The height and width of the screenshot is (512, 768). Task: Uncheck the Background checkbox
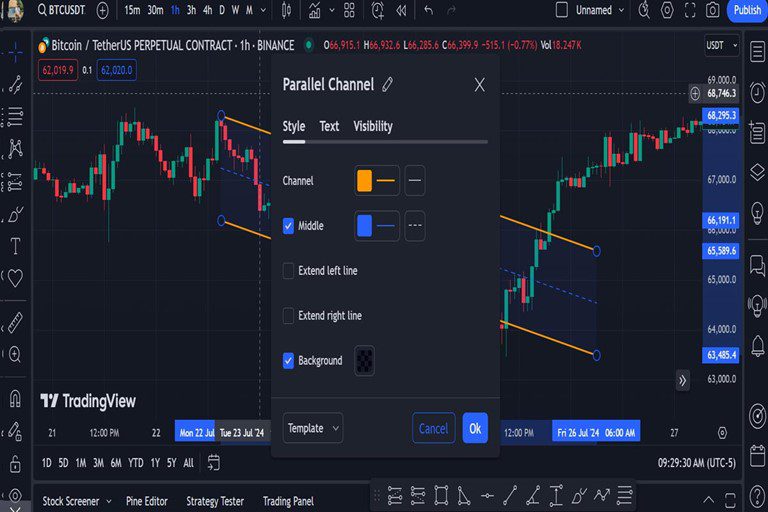[288, 361]
